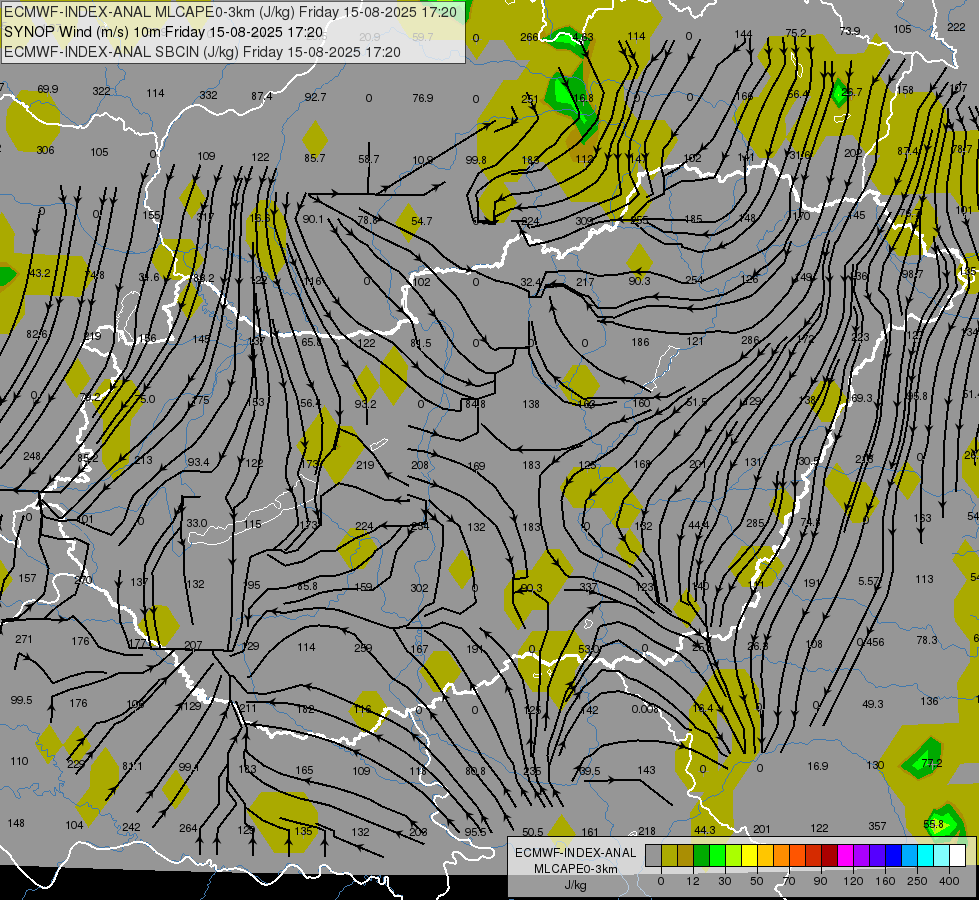Click the bright green legend swatch

pyautogui.click(x=717, y=855)
